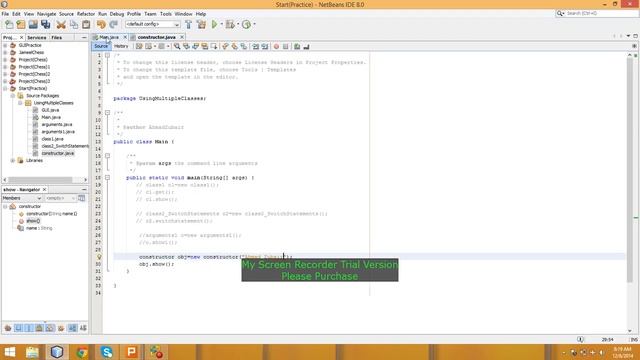Click the Stop Macro Recording icon
The height and width of the screenshot is (360, 640).
[286, 47]
